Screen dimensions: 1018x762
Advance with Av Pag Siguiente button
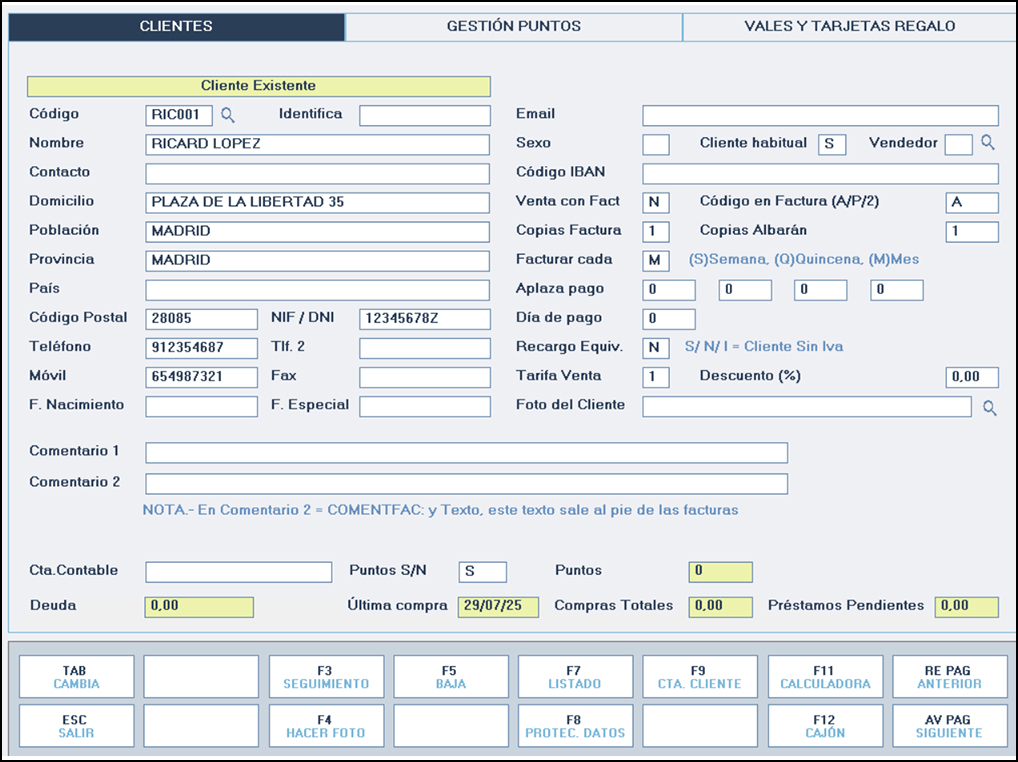coord(949,726)
